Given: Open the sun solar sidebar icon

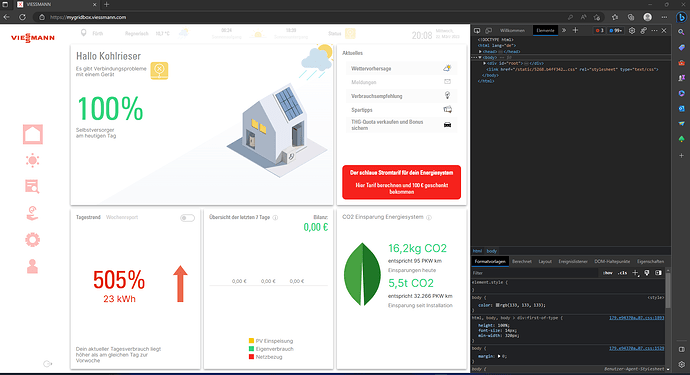Looking at the screenshot, I should tap(33, 161).
